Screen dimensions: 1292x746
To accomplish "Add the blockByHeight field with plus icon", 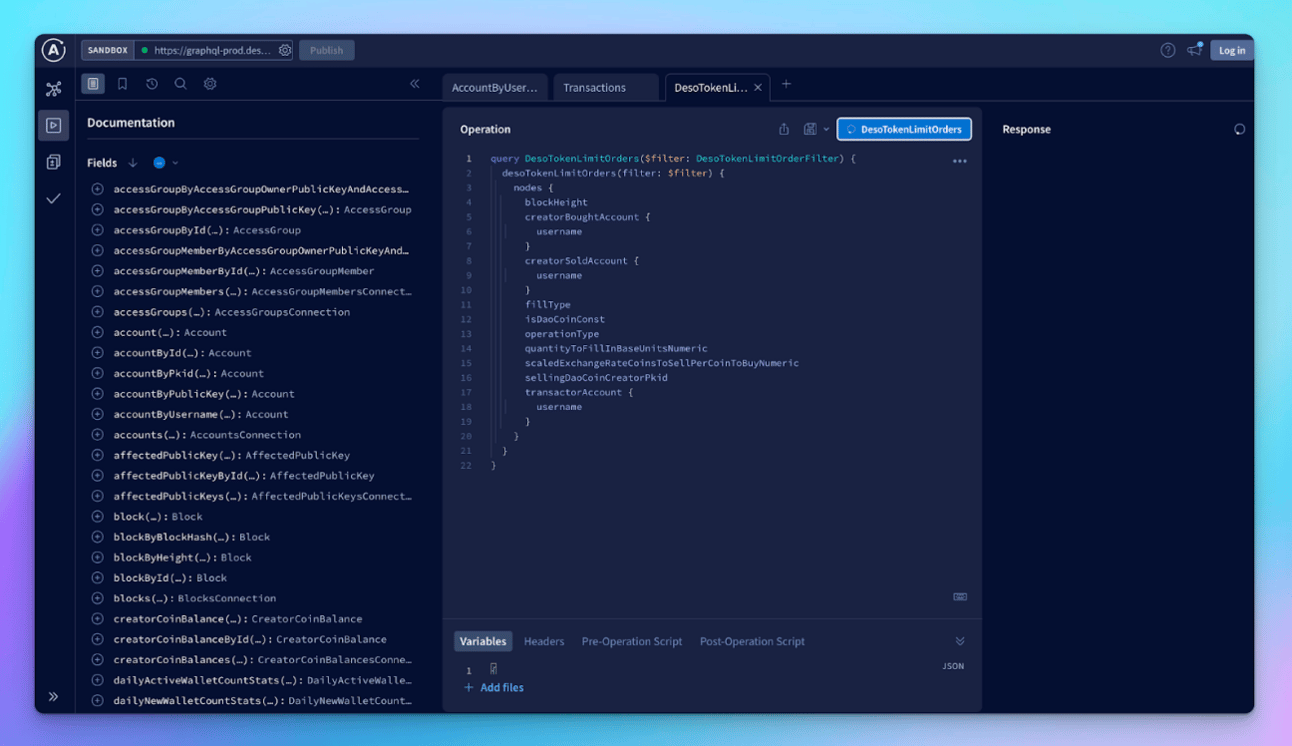I will 97,557.
